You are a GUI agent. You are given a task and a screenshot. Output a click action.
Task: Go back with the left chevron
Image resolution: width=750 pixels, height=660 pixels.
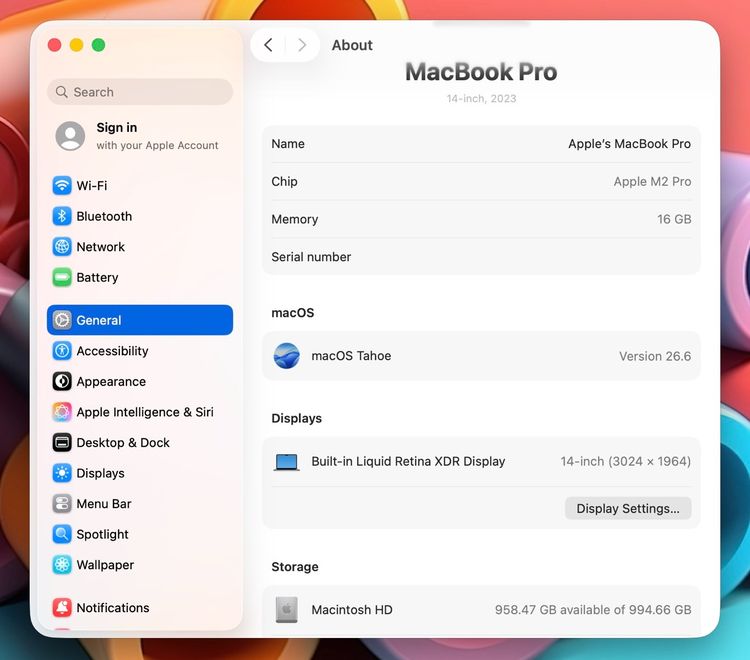[268, 45]
